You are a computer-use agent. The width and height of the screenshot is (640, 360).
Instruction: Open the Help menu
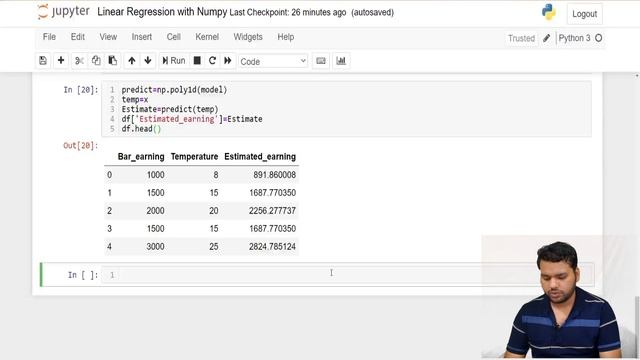click(286, 37)
